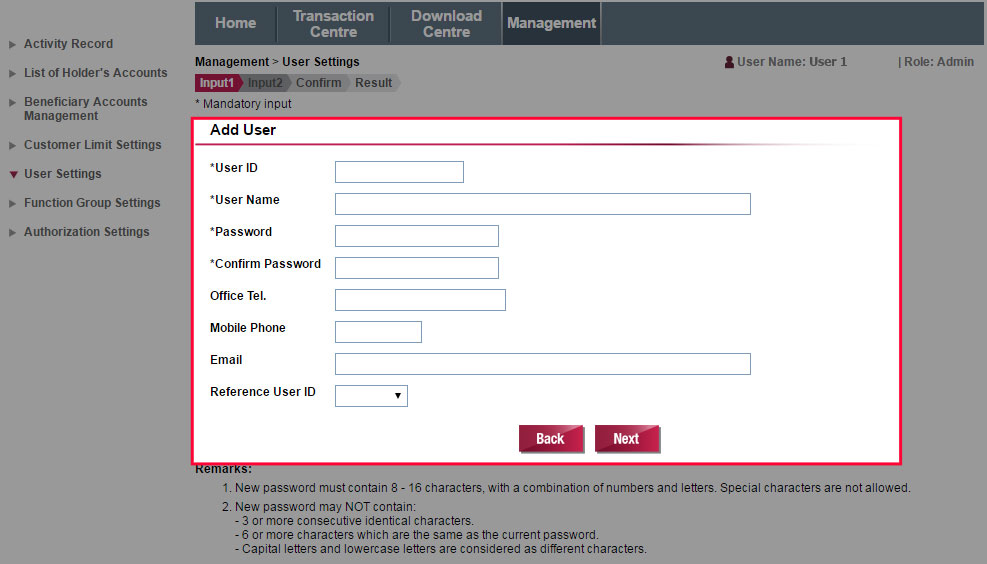Open the Download Centre tab
The image size is (987, 564).
point(446,23)
